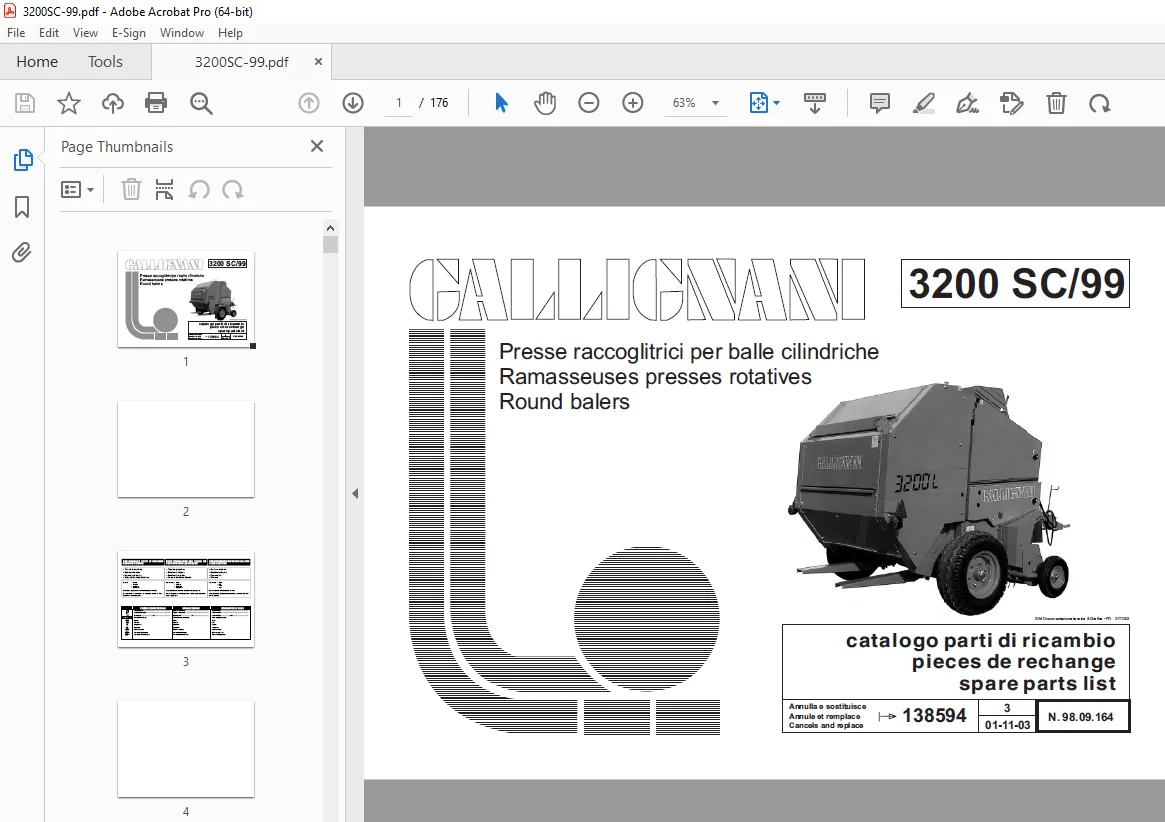Click the fit page icon
1165x822 pixels.
click(x=759, y=103)
